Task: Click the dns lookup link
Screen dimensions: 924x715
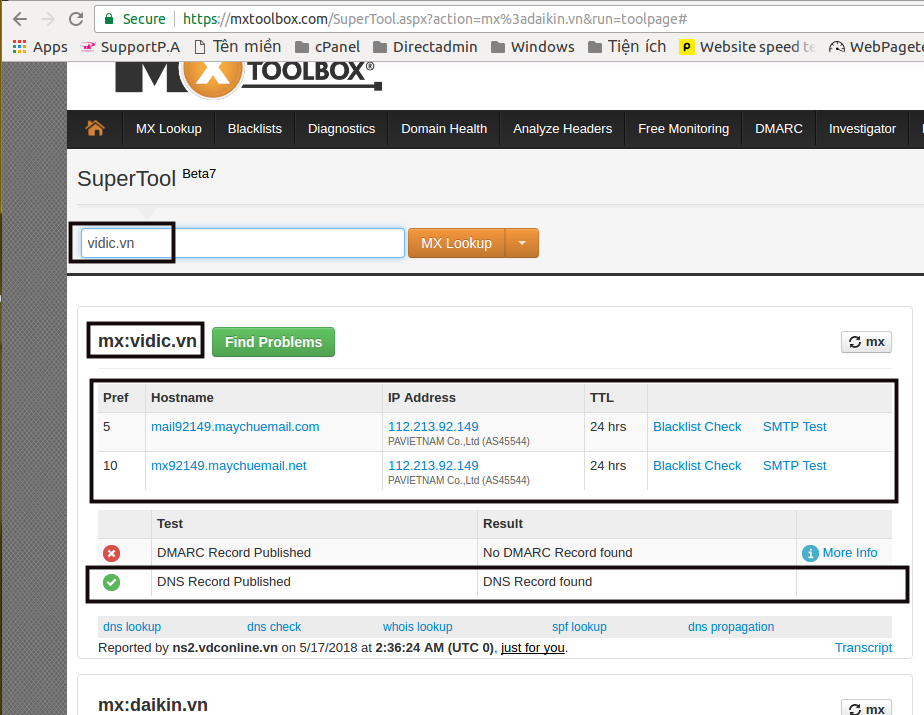Action: pos(132,627)
